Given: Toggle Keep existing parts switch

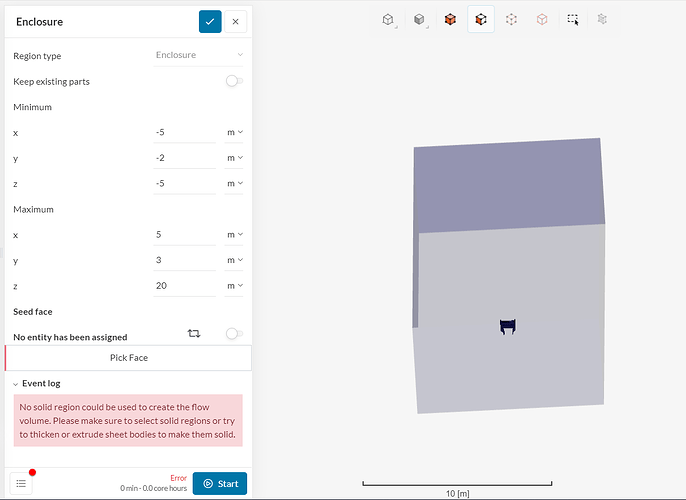Looking at the screenshot, I should [234, 81].
